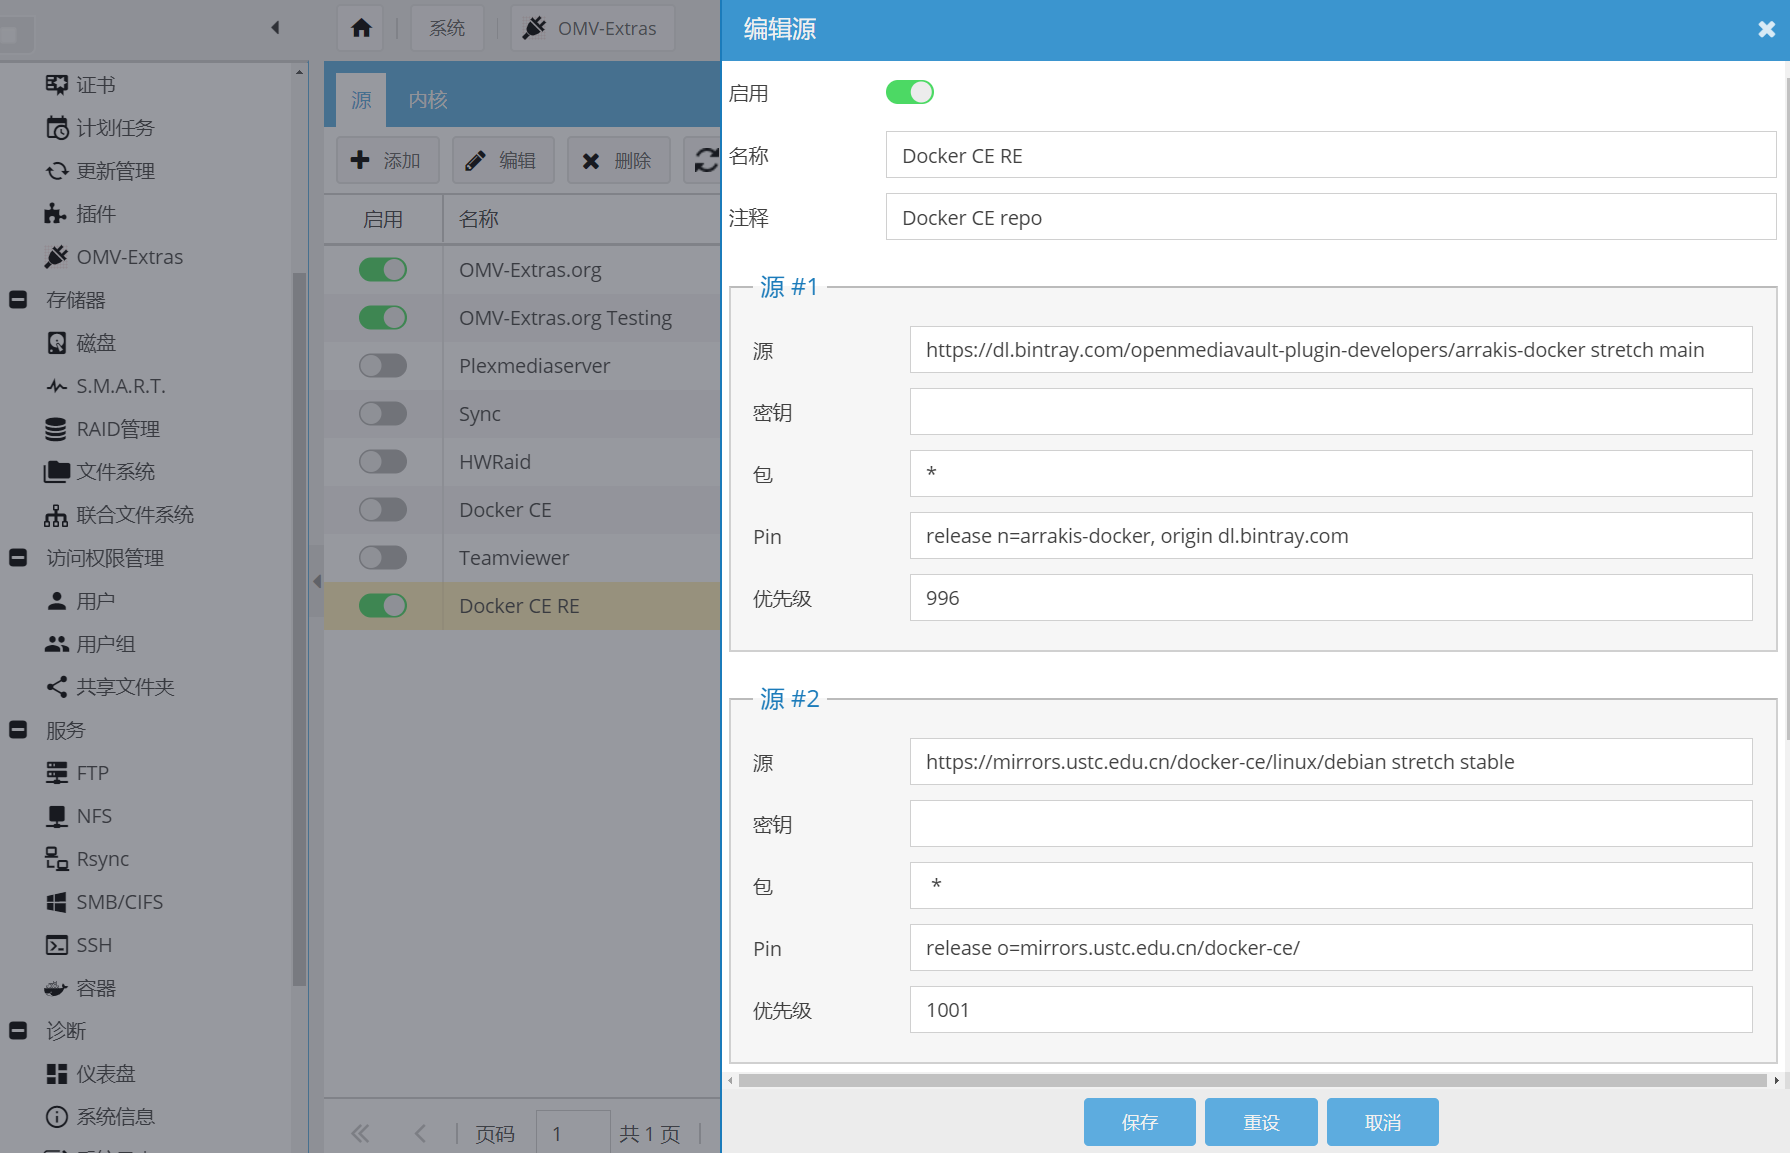Screen dimensions: 1790x1153
Task: Open the Rsync service page
Action: (x=87, y=859)
